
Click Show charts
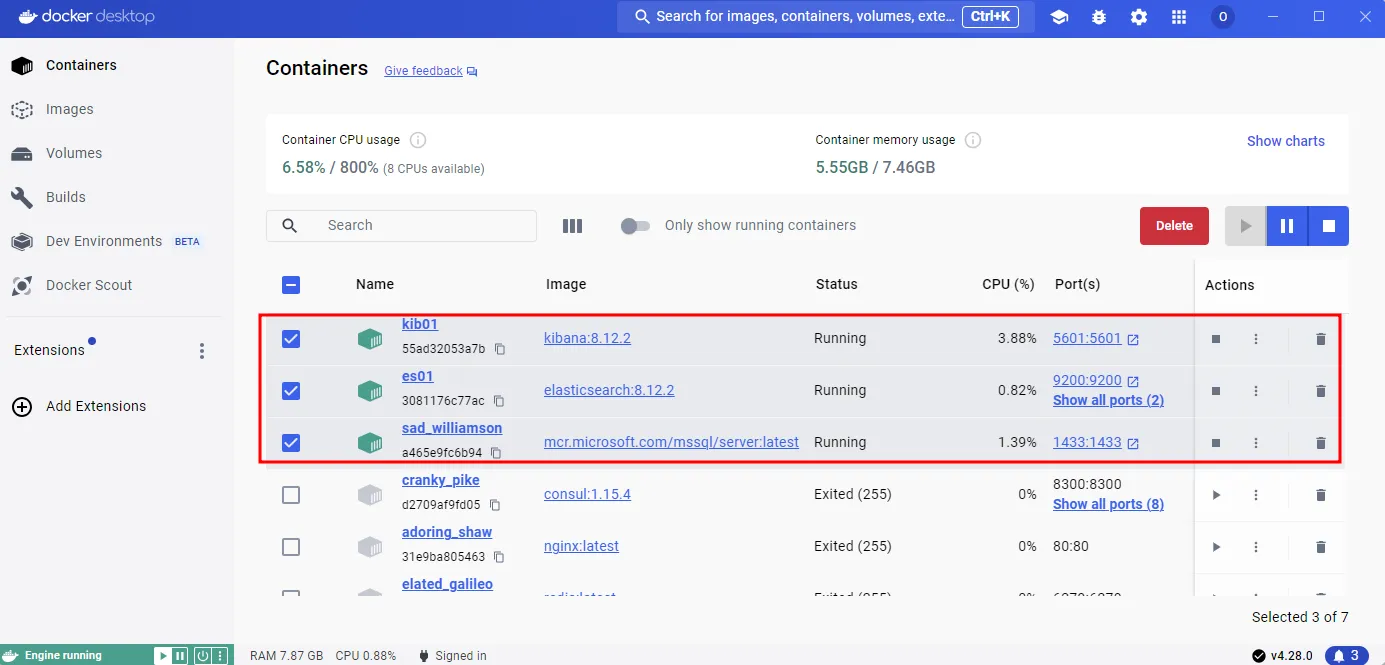[x=1285, y=141]
